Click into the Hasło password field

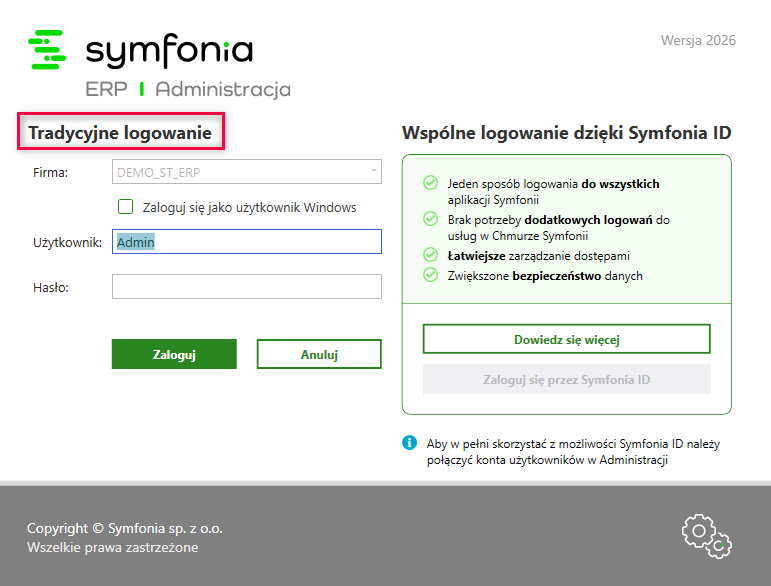click(247, 287)
